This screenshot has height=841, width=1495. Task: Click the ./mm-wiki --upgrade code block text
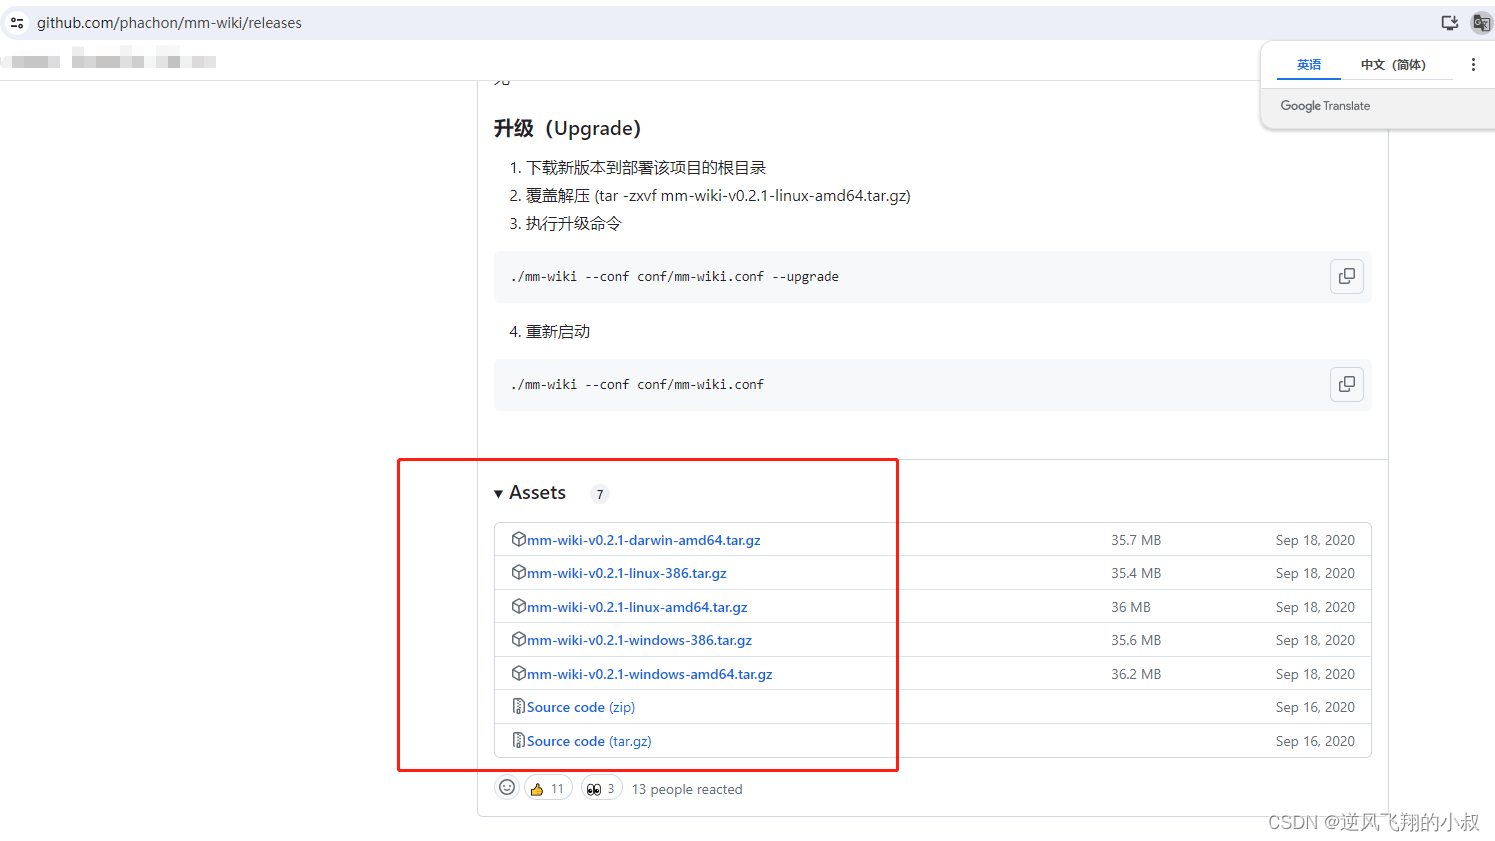(x=674, y=277)
